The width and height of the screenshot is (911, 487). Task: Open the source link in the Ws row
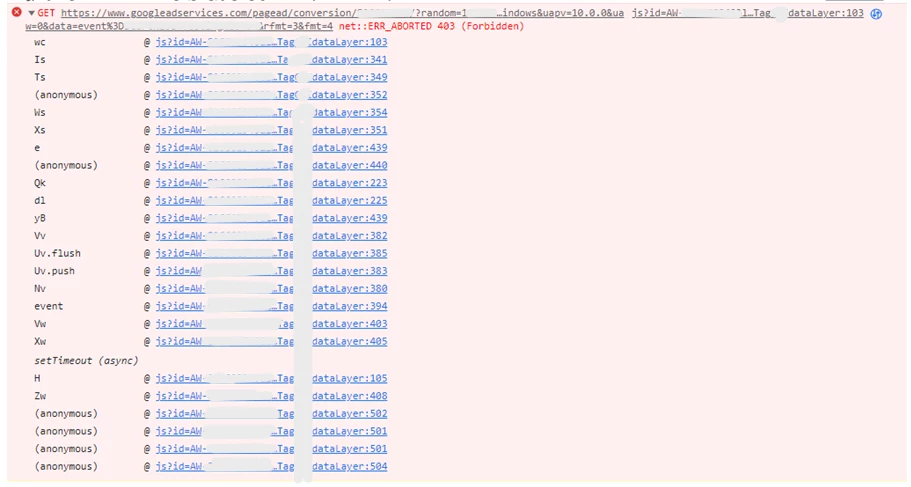click(271, 112)
